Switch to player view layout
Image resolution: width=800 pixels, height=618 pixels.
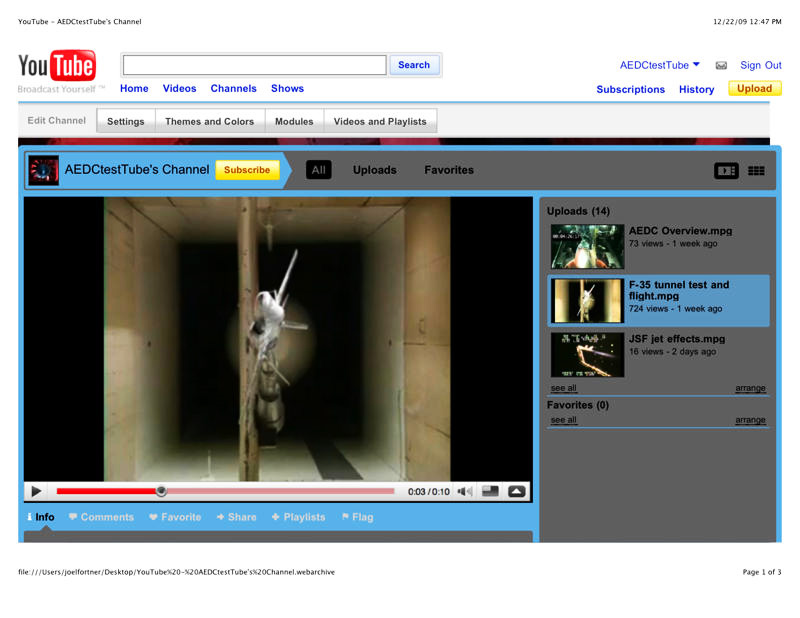coord(726,171)
